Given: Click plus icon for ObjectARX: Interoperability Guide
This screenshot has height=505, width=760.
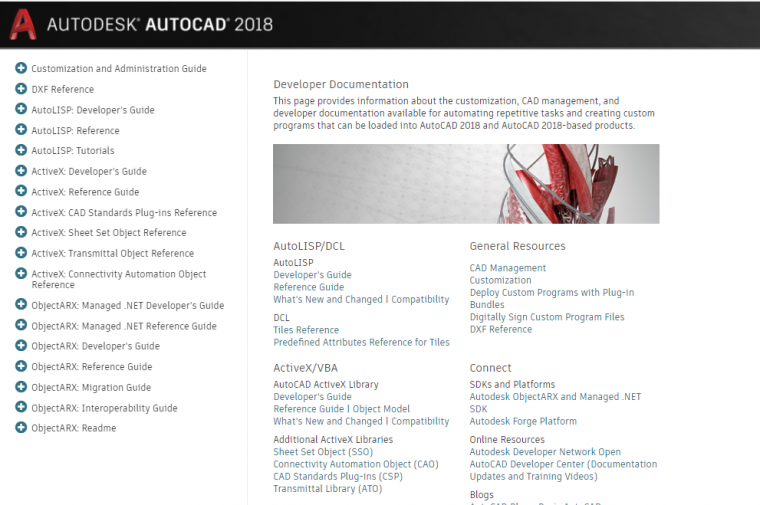Looking at the screenshot, I should pyautogui.click(x=21, y=408).
